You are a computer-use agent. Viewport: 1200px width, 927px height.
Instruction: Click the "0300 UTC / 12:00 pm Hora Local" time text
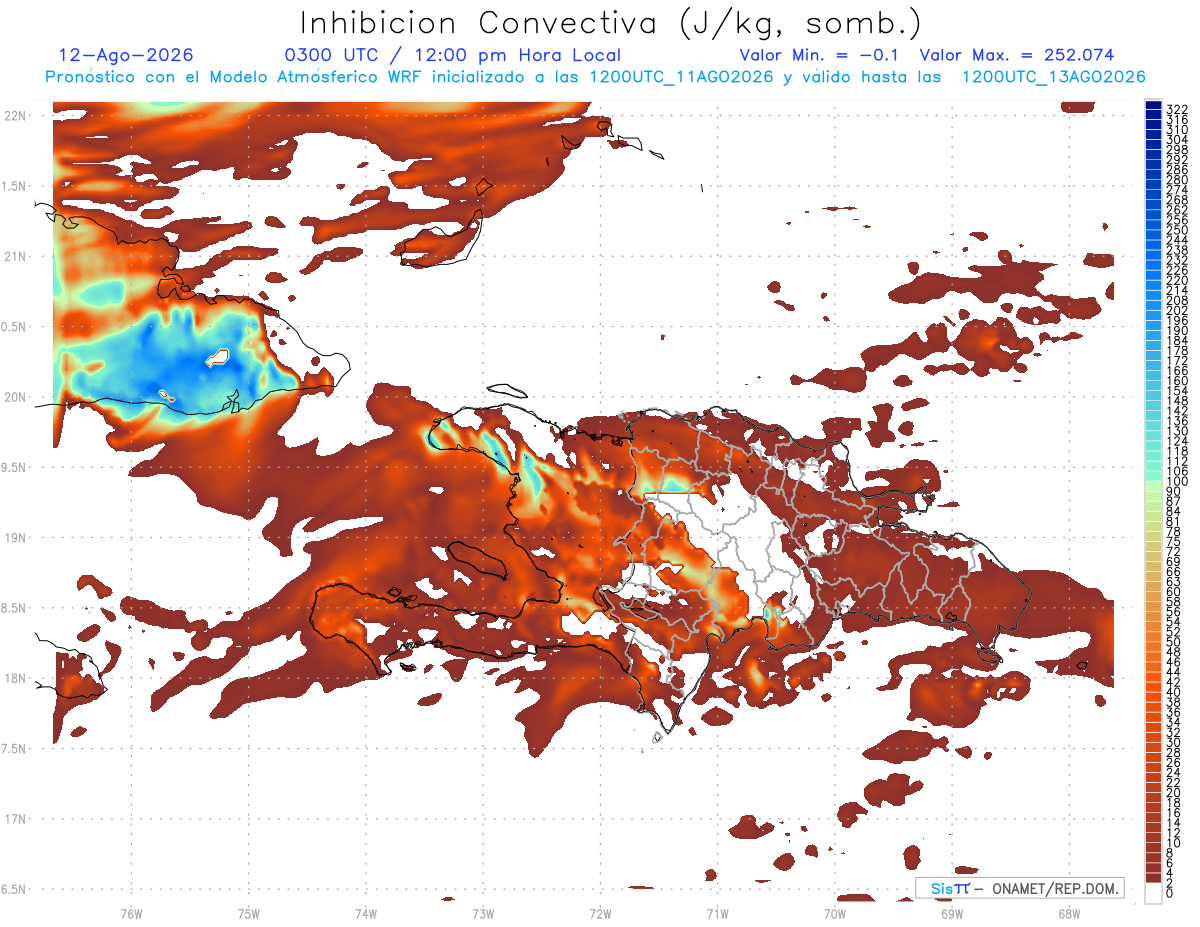click(x=453, y=55)
